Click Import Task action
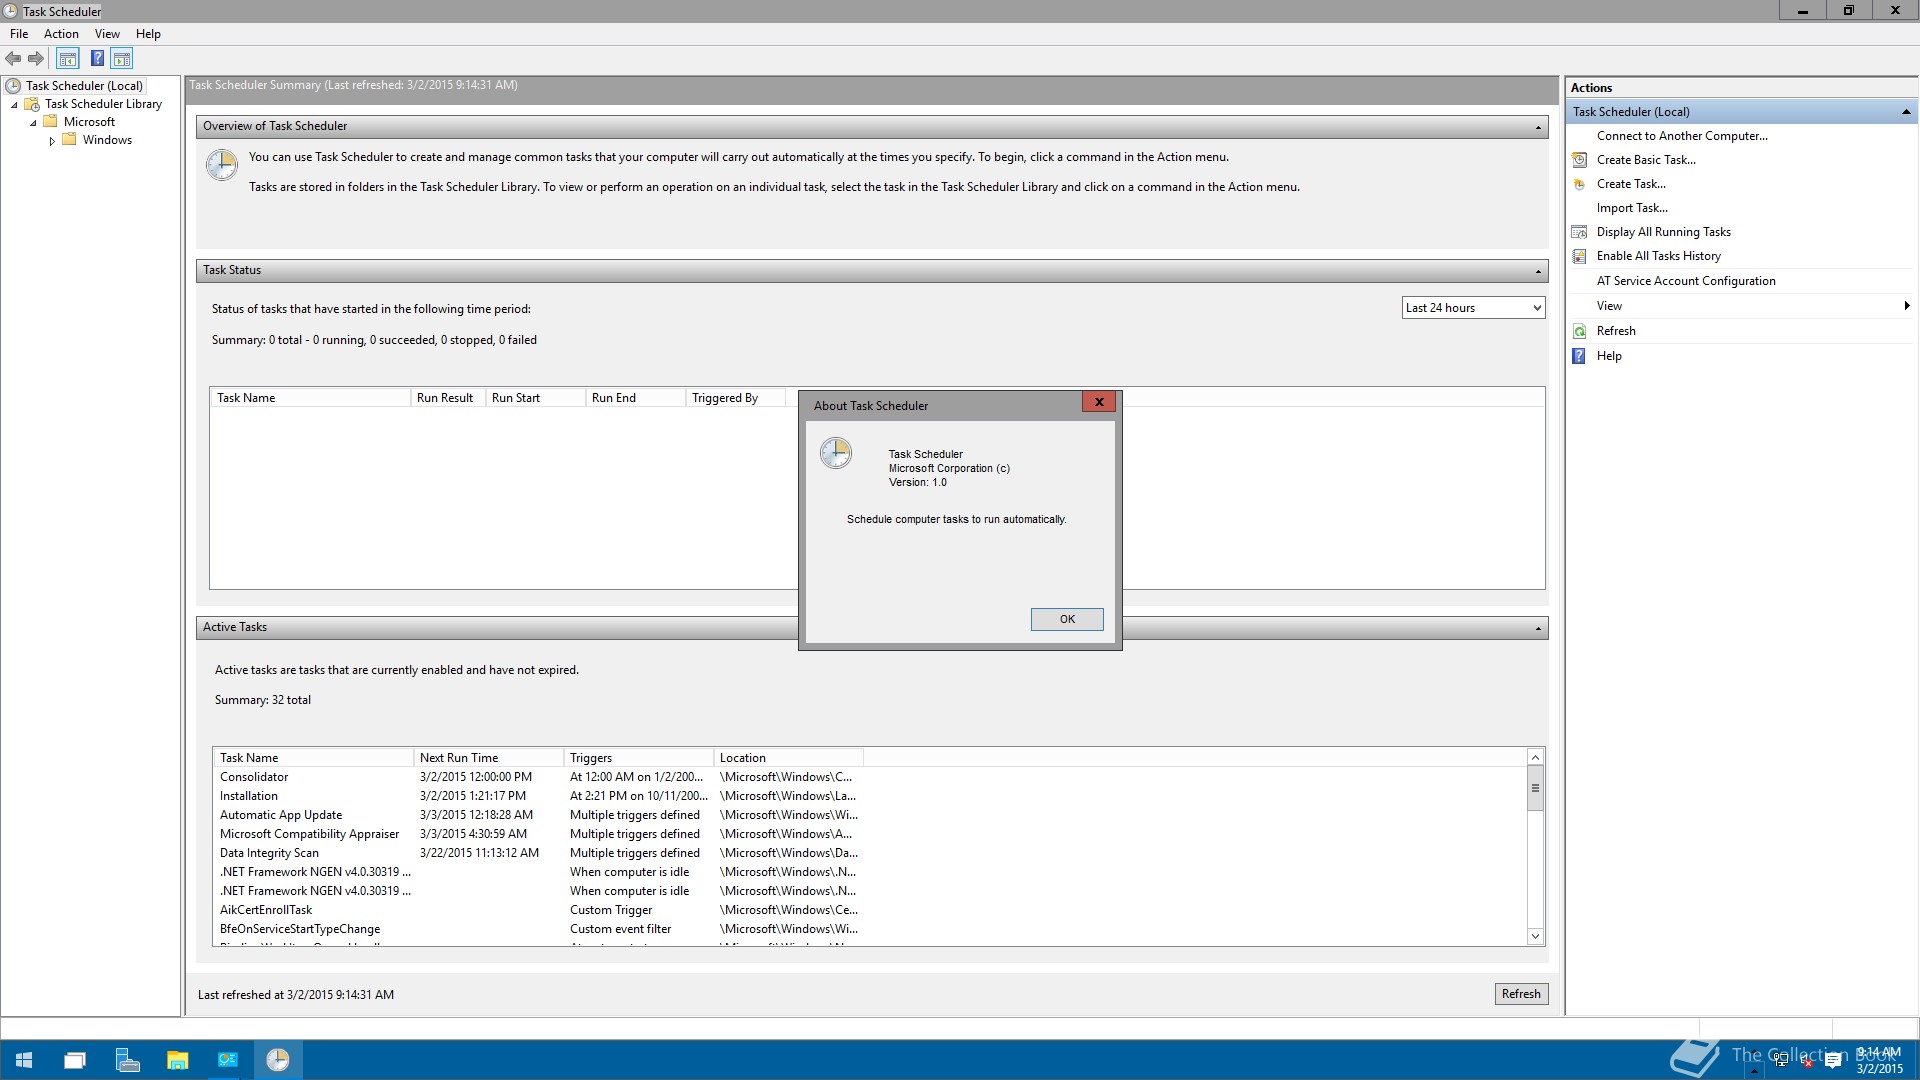 click(x=1632, y=208)
